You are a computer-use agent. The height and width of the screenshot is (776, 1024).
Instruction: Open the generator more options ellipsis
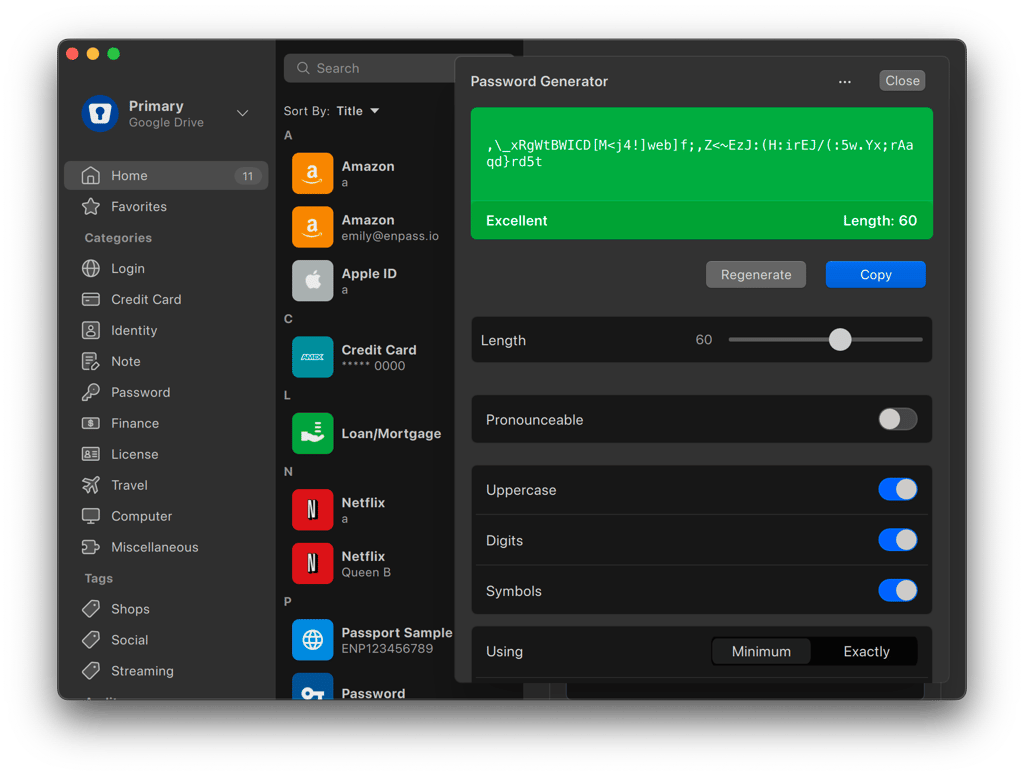(x=844, y=82)
